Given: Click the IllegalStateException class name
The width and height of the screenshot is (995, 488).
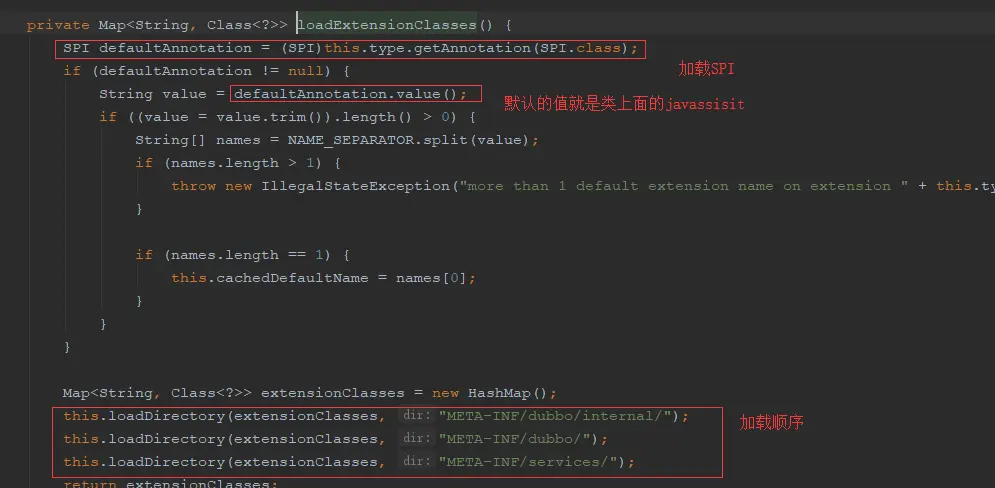Looking at the screenshot, I should pyautogui.click(x=355, y=186).
